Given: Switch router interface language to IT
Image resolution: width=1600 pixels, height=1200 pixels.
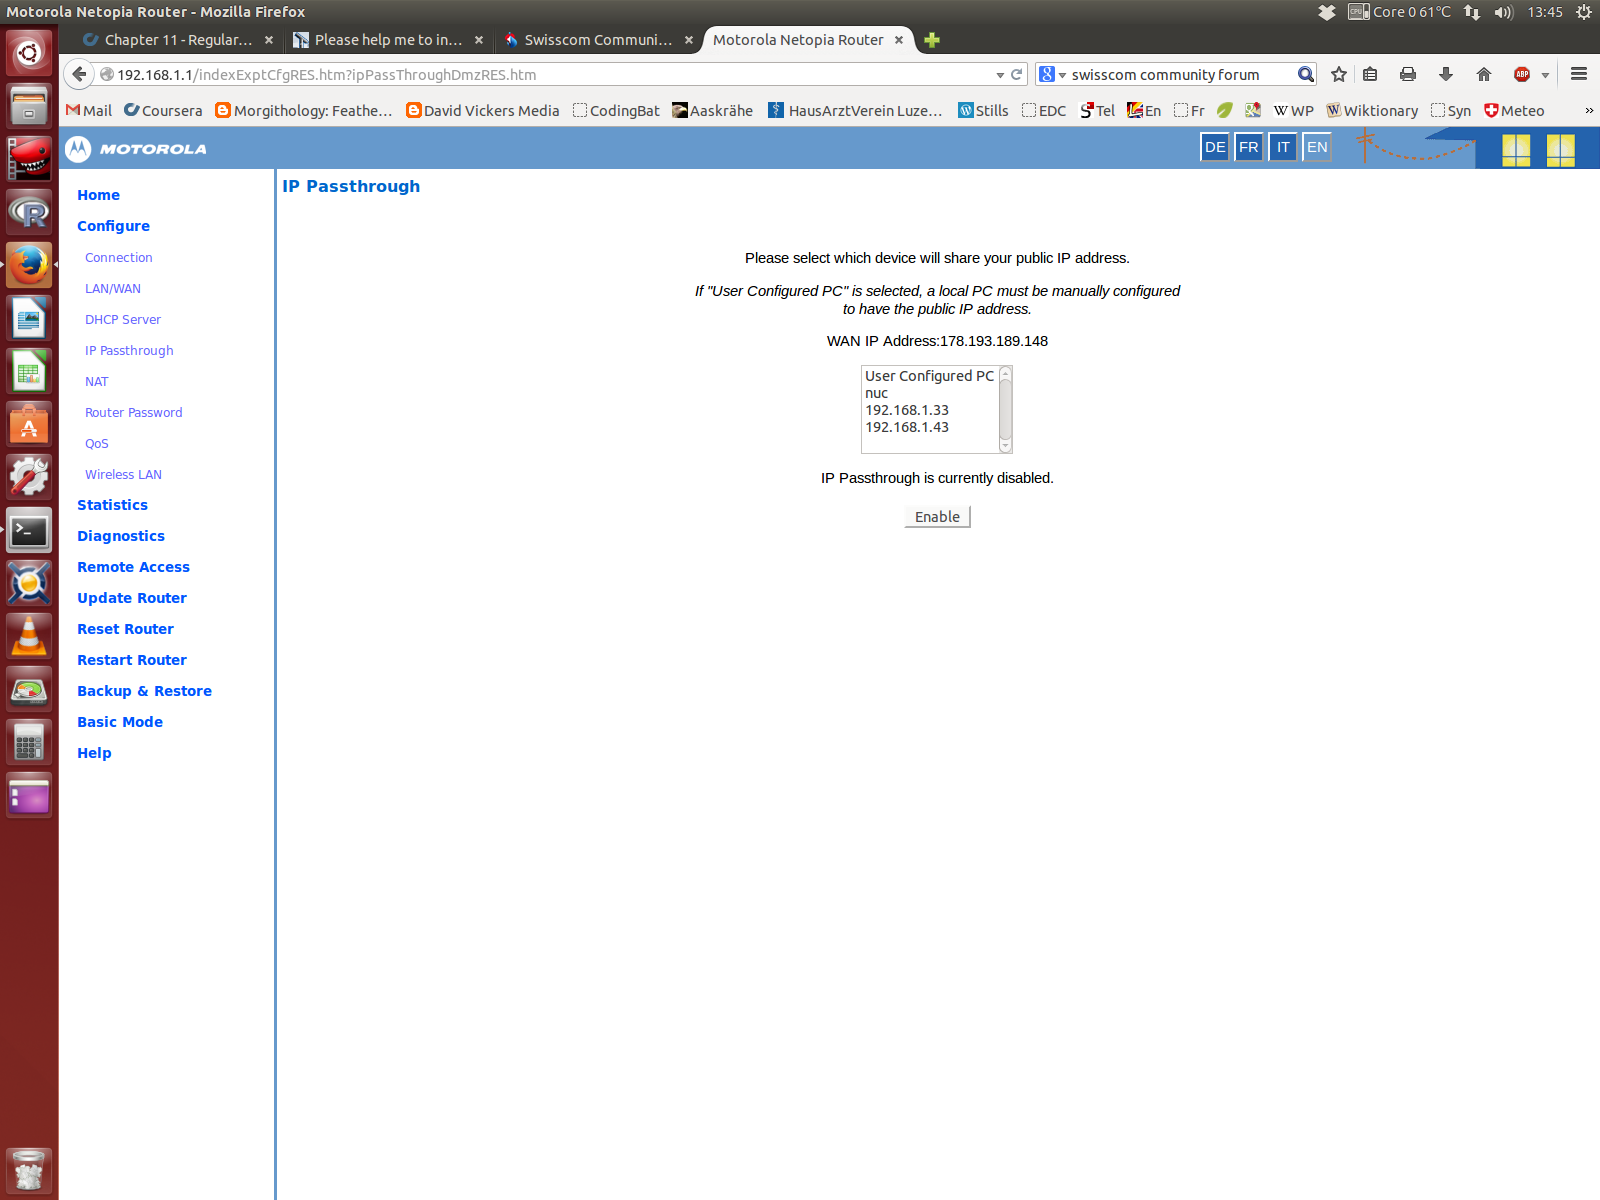Looking at the screenshot, I should point(1282,147).
